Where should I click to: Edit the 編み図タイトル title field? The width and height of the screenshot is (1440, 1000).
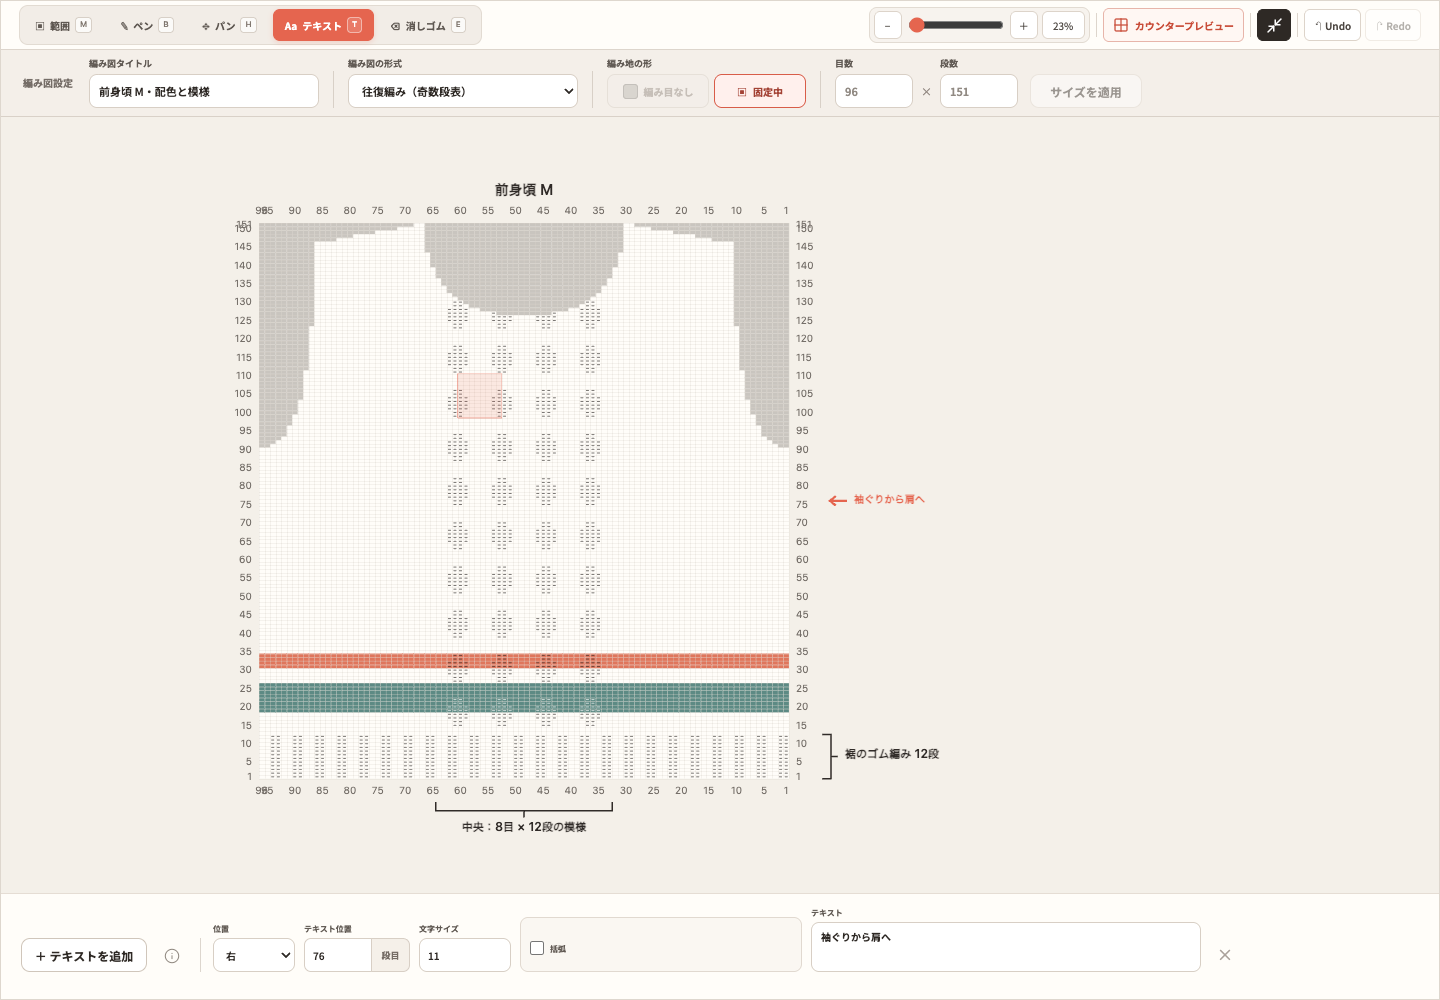204,91
